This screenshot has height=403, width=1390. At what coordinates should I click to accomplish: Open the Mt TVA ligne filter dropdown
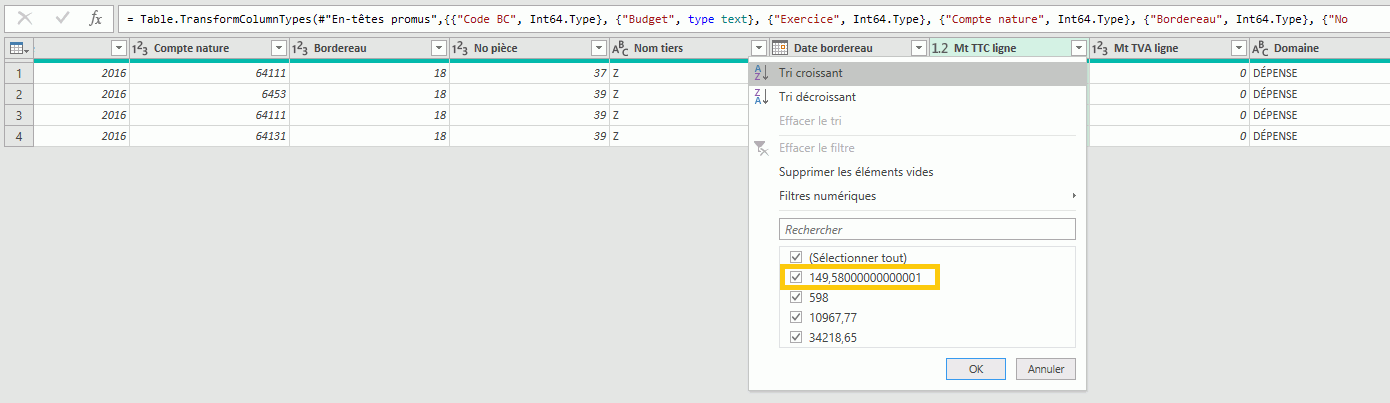(x=1238, y=48)
